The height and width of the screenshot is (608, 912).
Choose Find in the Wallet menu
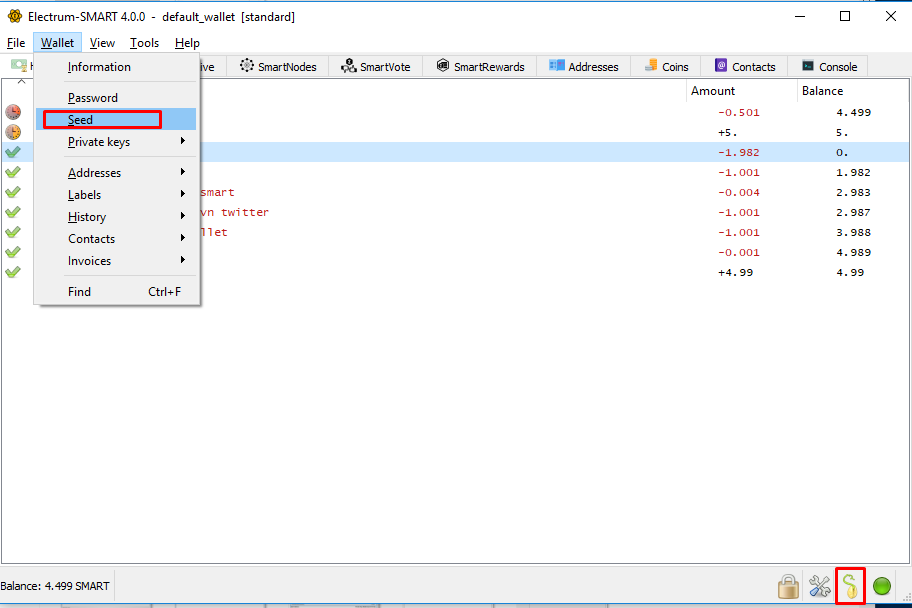[x=116, y=291]
